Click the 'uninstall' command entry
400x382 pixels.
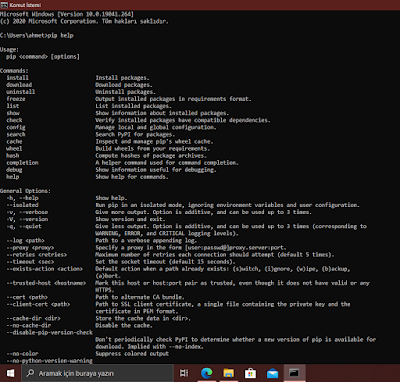(x=20, y=92)
